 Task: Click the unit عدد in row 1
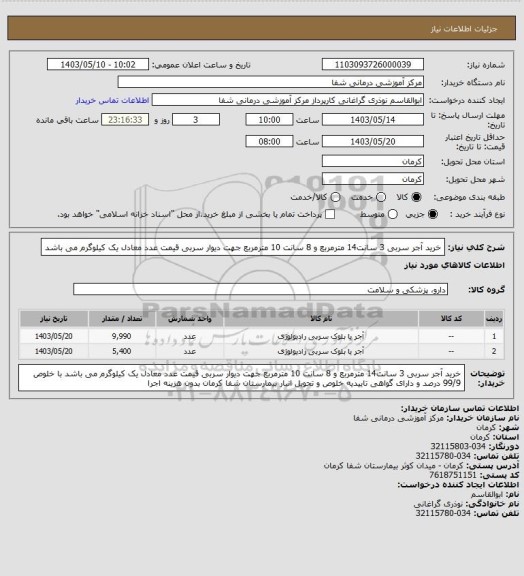(x=190, y=336)
